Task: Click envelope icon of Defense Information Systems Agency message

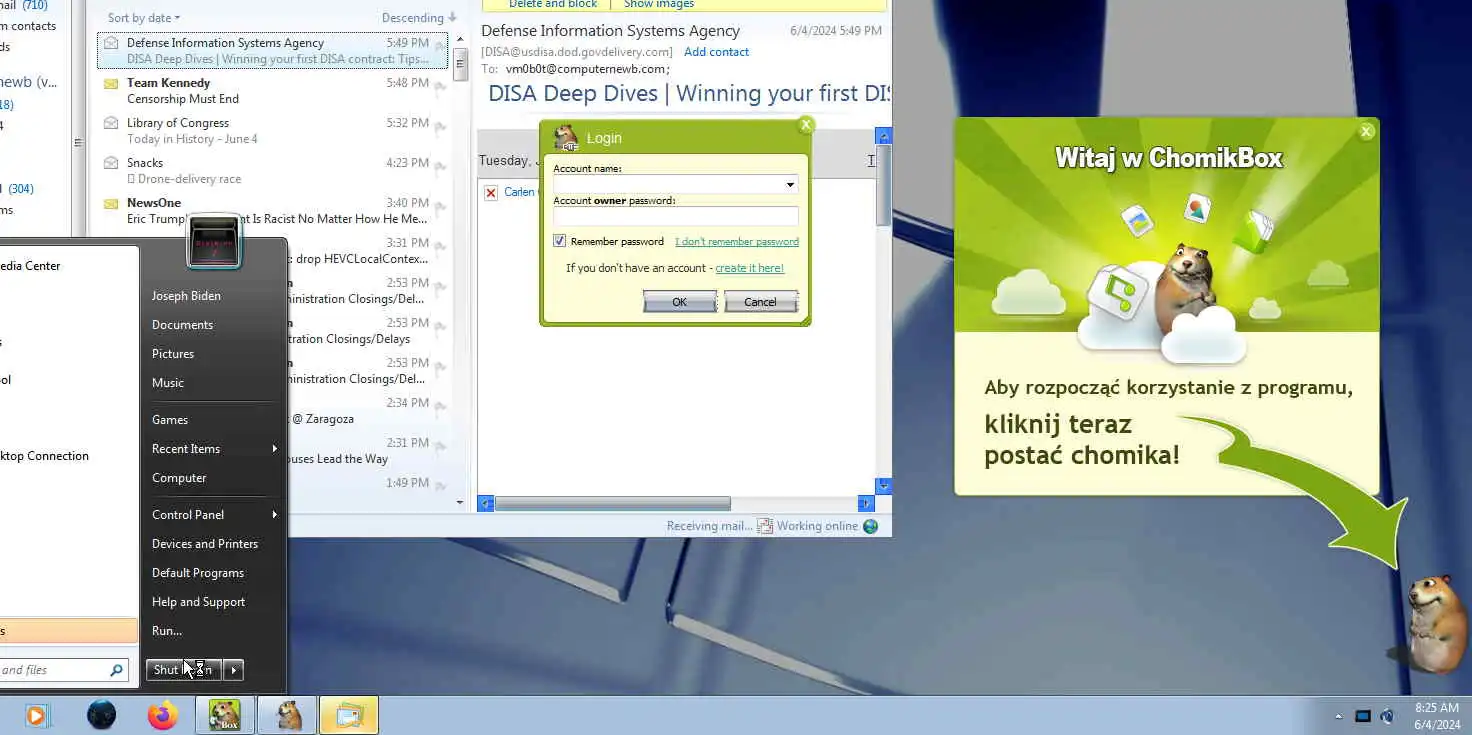Action: pos(111,43)
